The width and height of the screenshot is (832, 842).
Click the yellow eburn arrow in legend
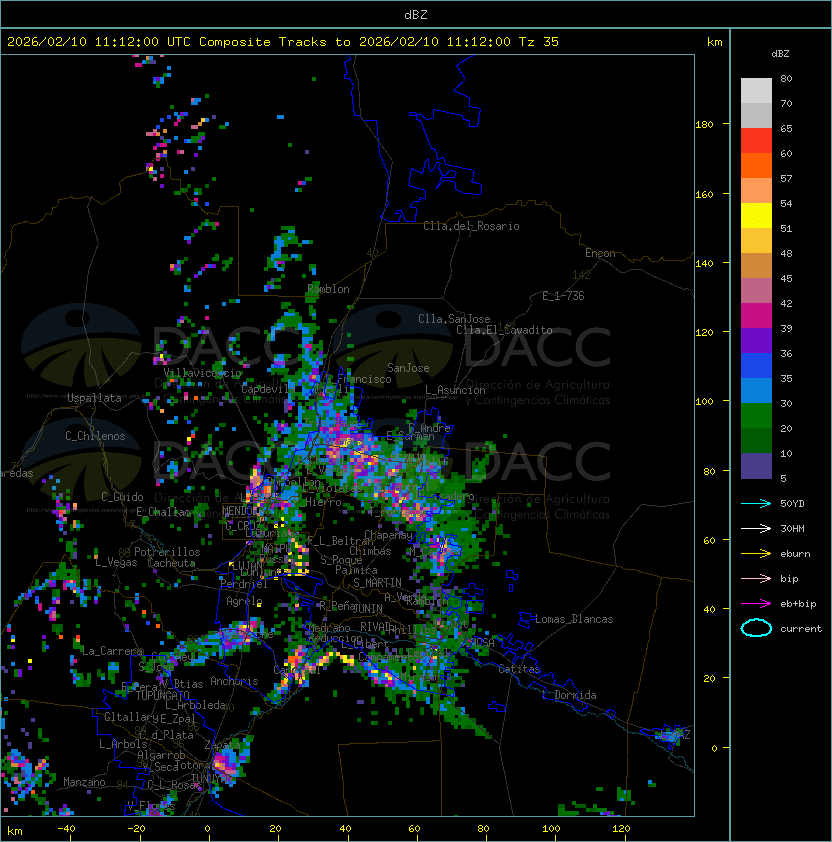click(756, 554)
